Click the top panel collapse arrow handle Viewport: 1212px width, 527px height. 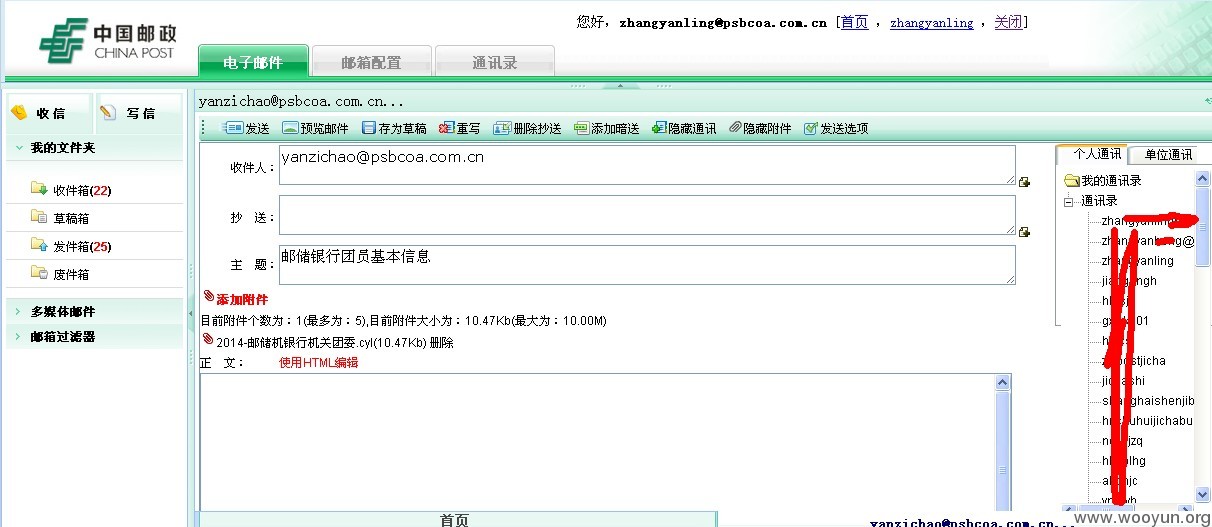(x=622, y=86)
